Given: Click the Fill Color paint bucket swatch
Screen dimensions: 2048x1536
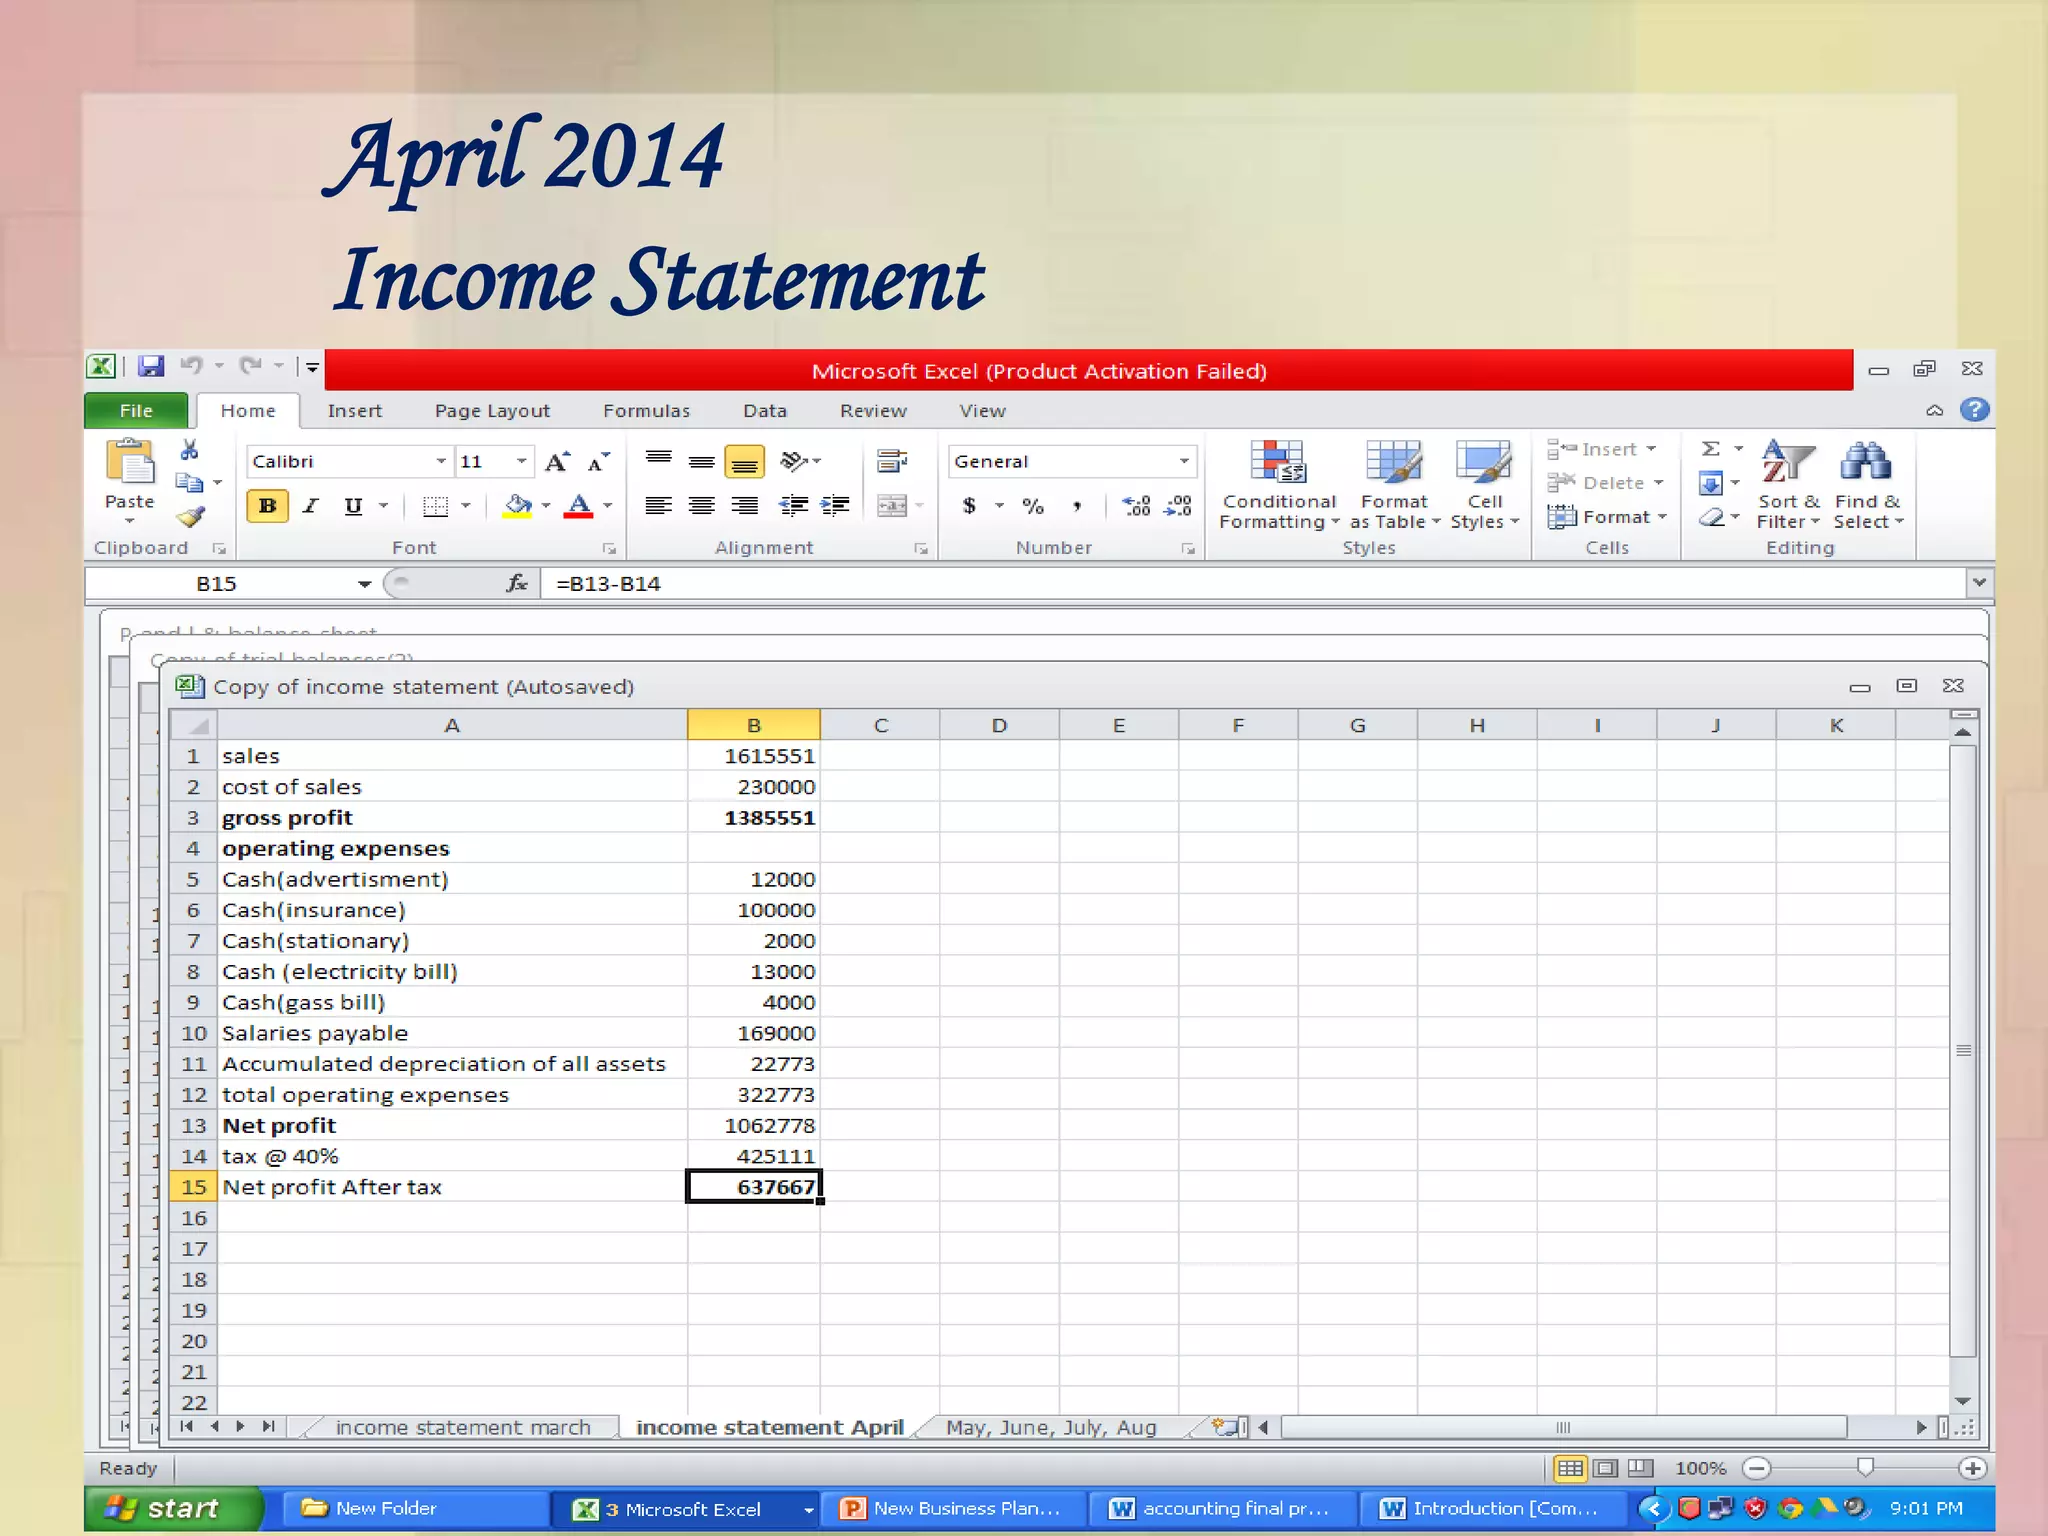Looking at the screenshot, I should click(517, 506).
